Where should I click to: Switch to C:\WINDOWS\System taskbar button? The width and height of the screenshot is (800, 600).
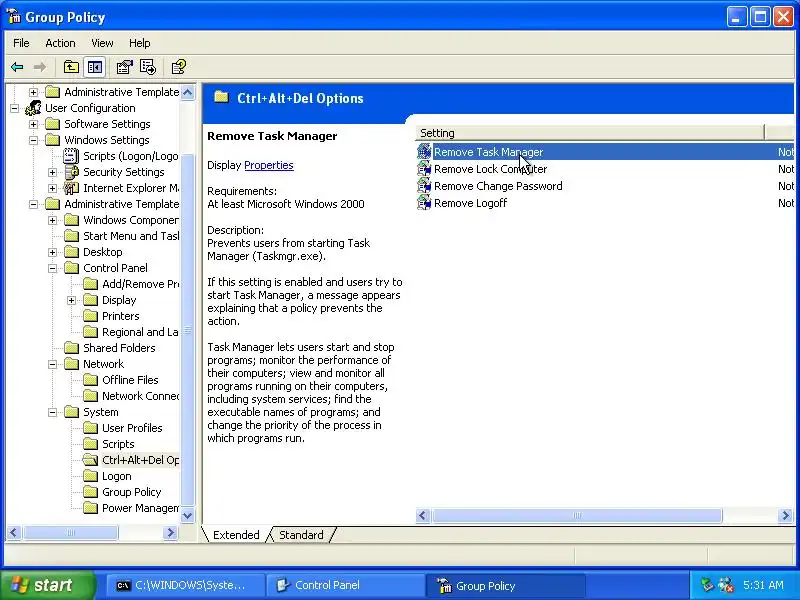coord(185,585)
